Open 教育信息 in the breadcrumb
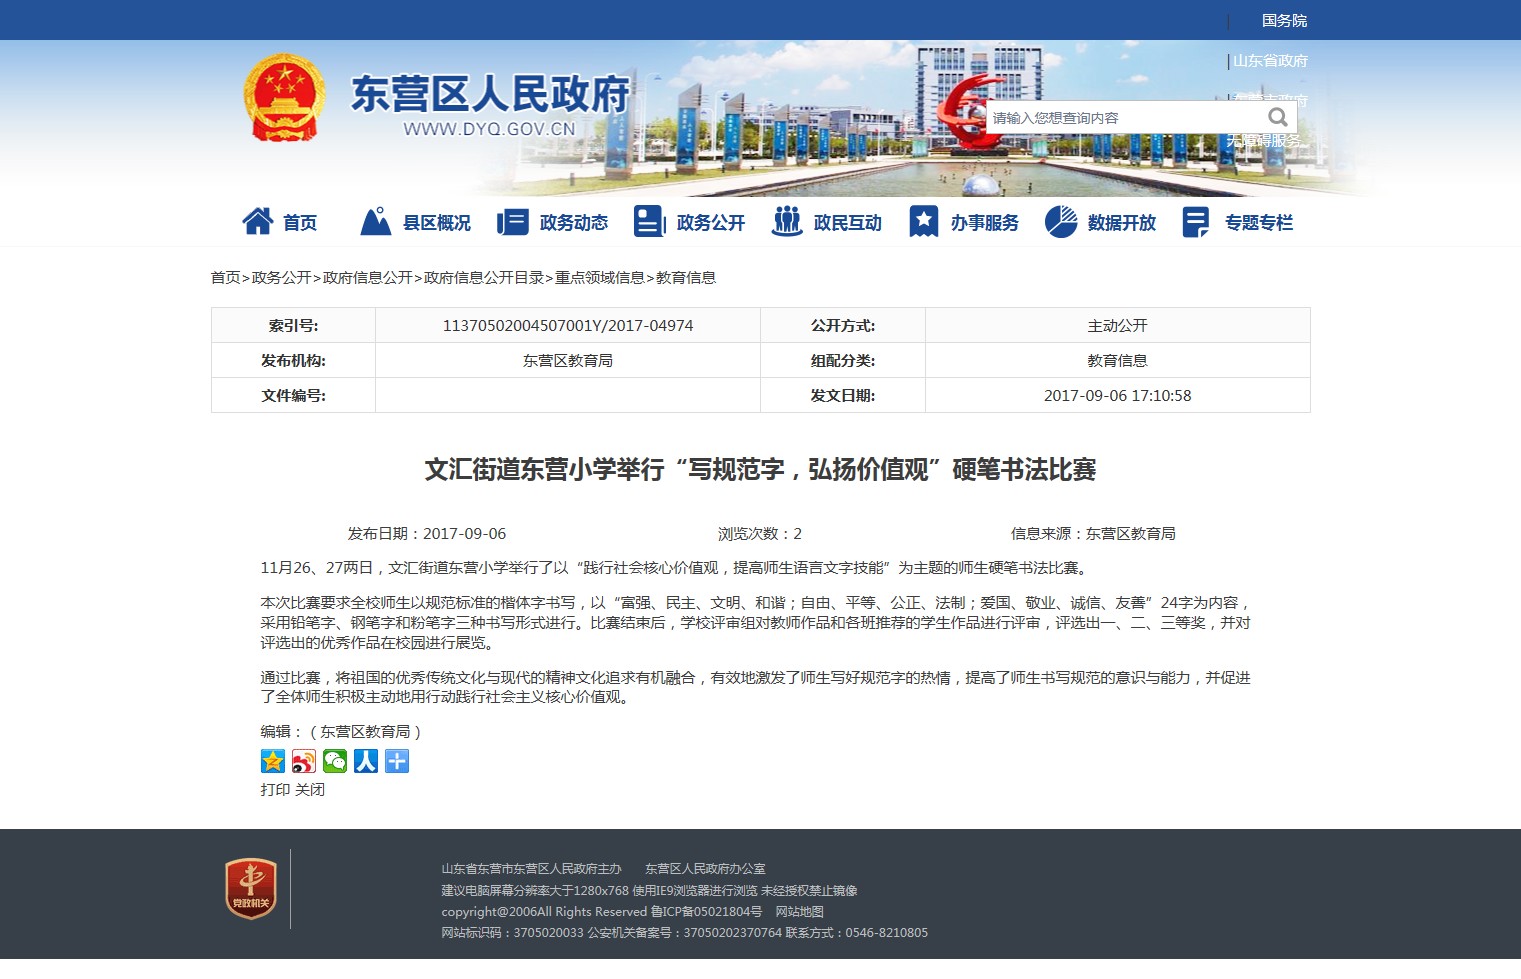The height and width of the screenshot is (979, 1521). click(x=686, y=277)
